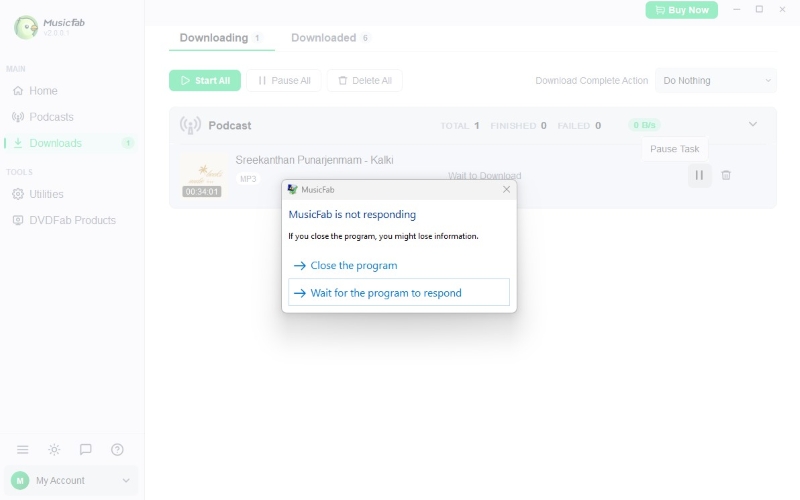This screenshot has height=500, width=800.
Task: Click the MusicFab dialog title icon
Action: coord(292,189)
